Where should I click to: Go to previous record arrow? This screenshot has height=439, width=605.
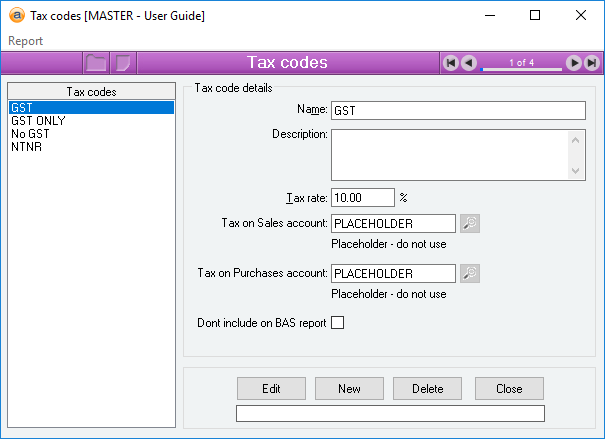[x=469, y=63]
